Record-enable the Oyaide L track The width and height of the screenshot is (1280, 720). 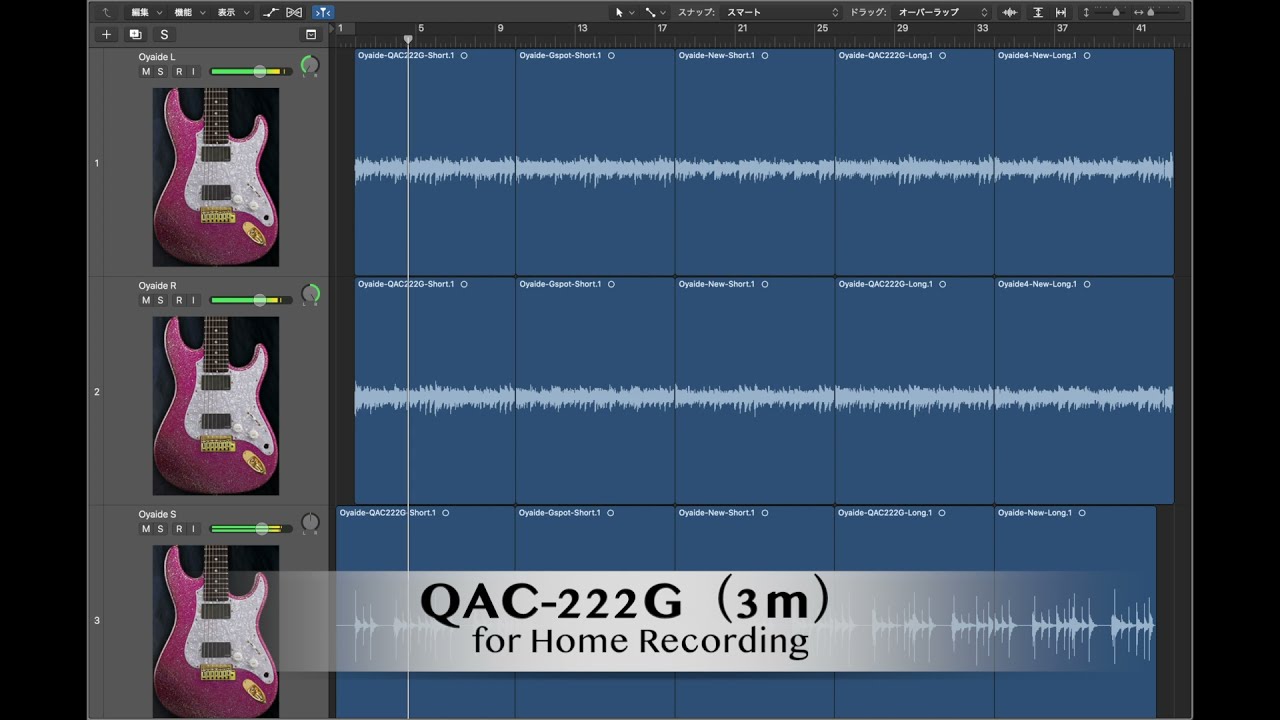179,72
